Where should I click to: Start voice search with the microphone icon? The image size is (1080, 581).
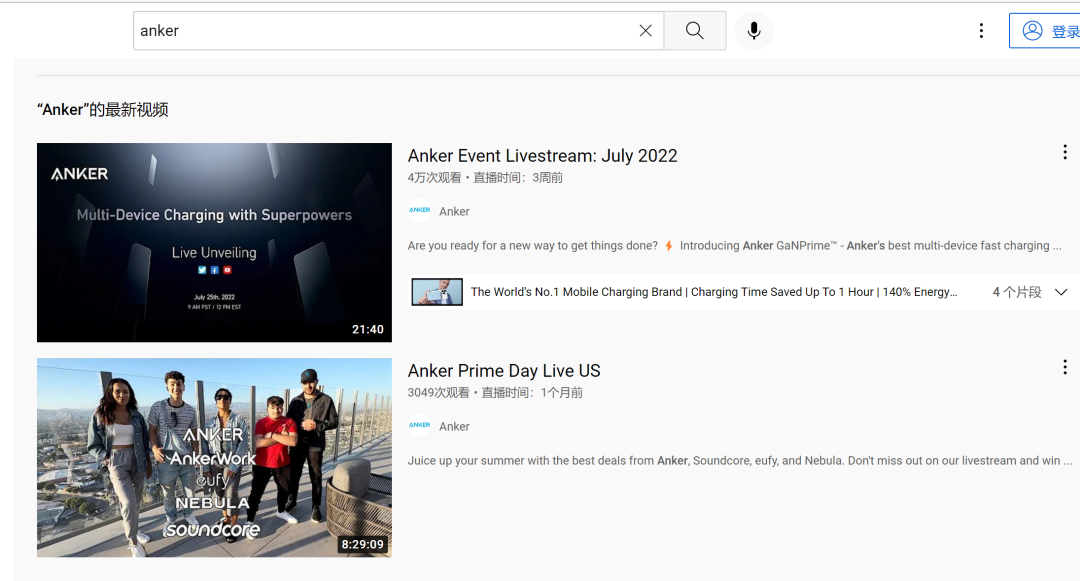(x=754, y=30)
